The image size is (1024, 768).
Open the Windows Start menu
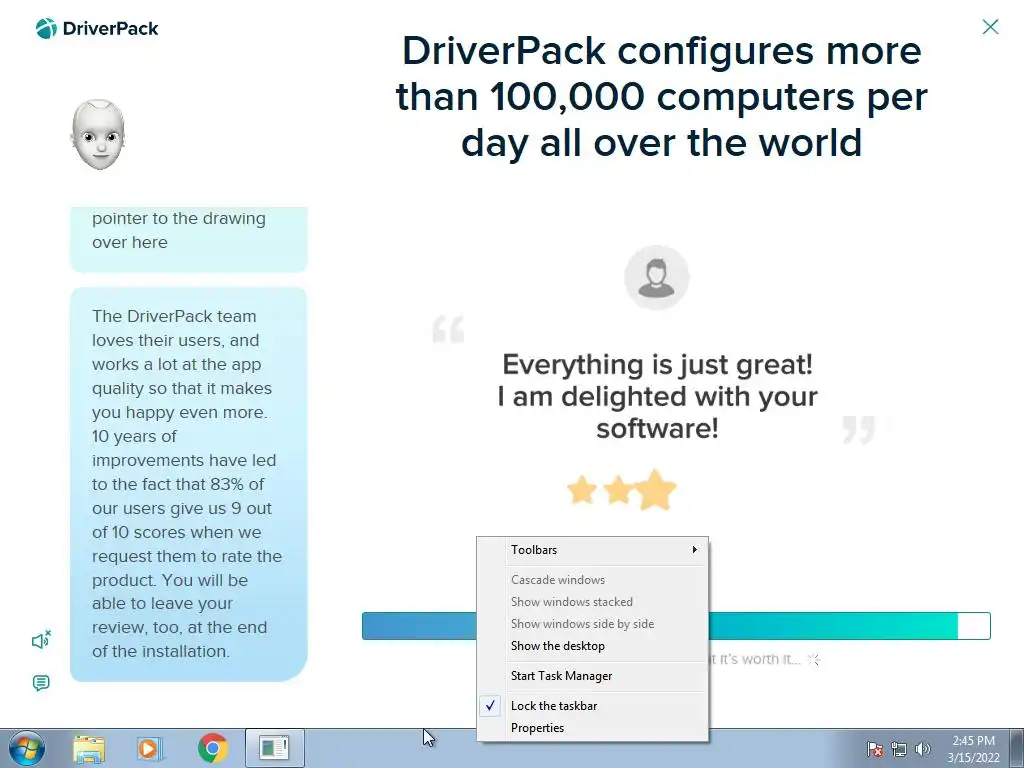(x=27, y=748)
